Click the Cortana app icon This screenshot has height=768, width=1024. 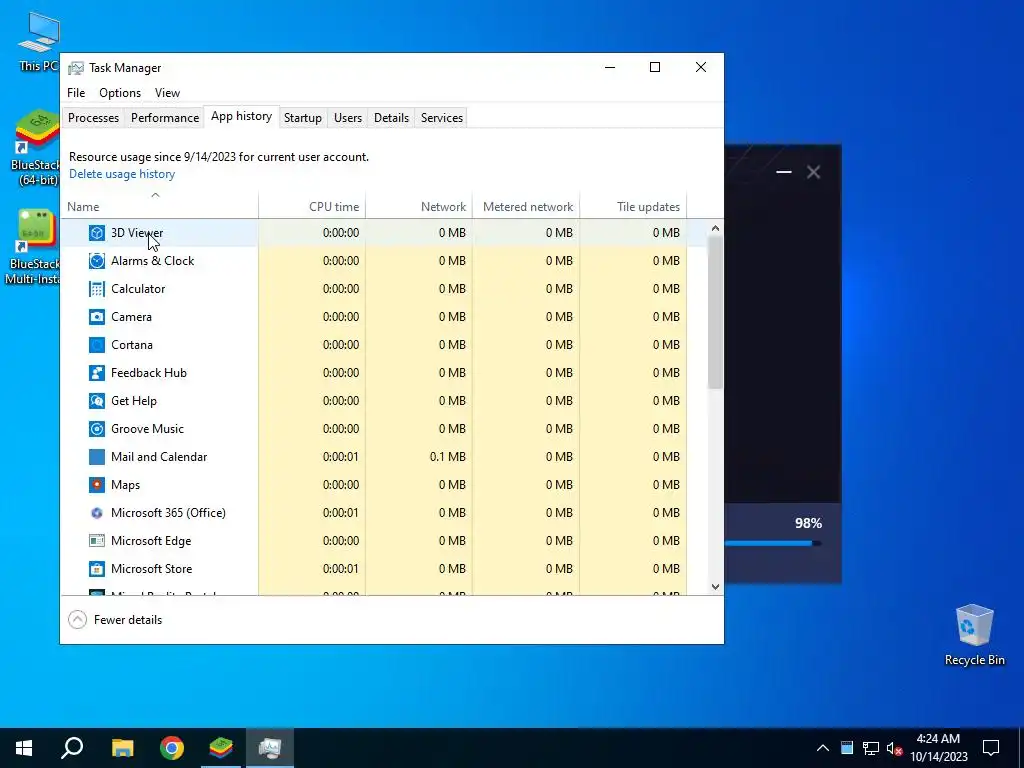[x=97, y=345]
